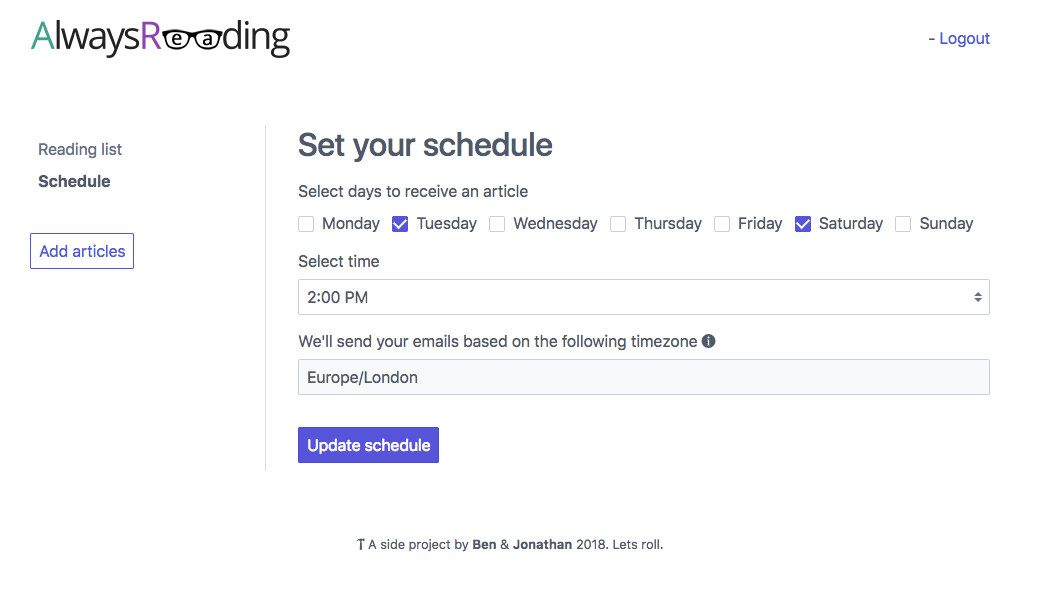This screenshot has height=608, width=1045.
Task: Toggle the Sunday checkbox on
Action: (903, 224)
